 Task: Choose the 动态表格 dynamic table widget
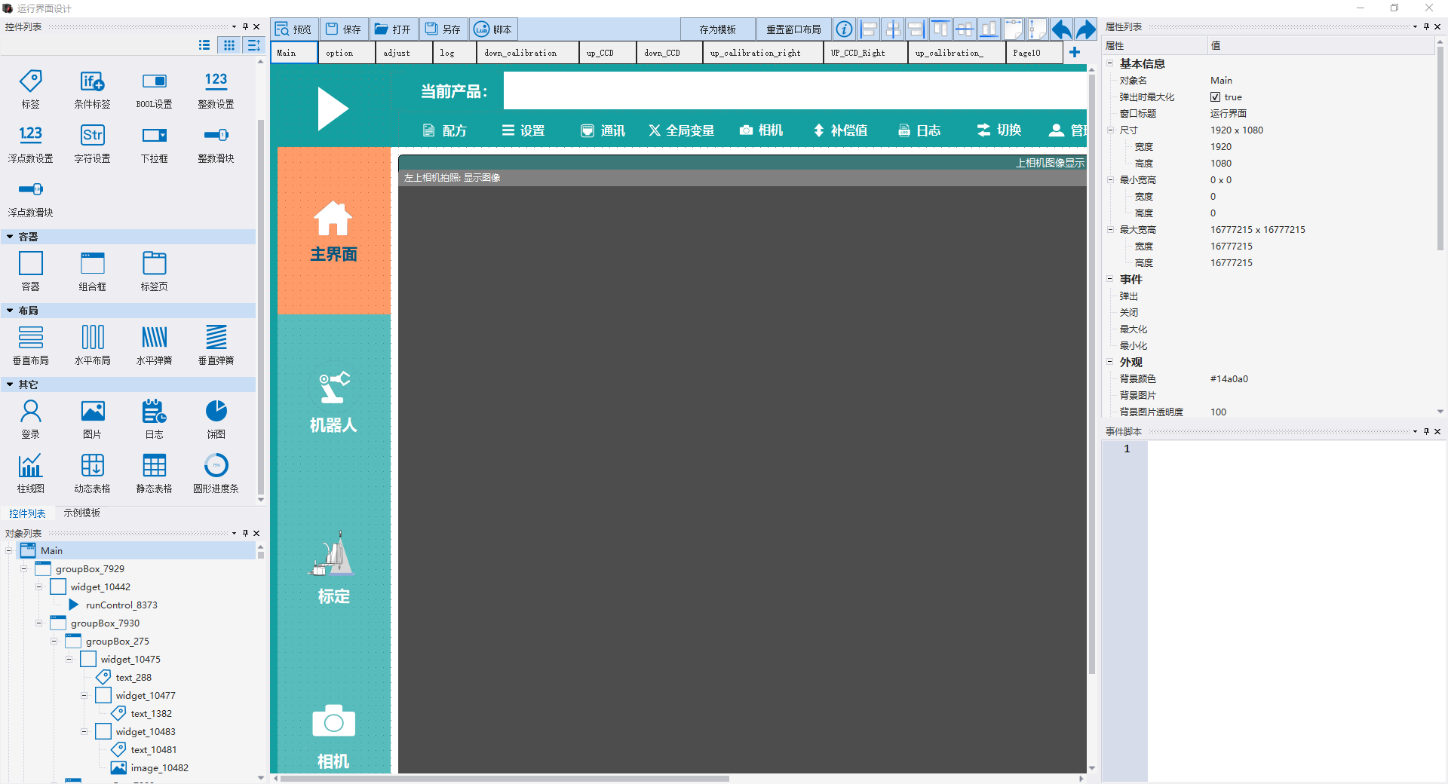click(93, 472)
